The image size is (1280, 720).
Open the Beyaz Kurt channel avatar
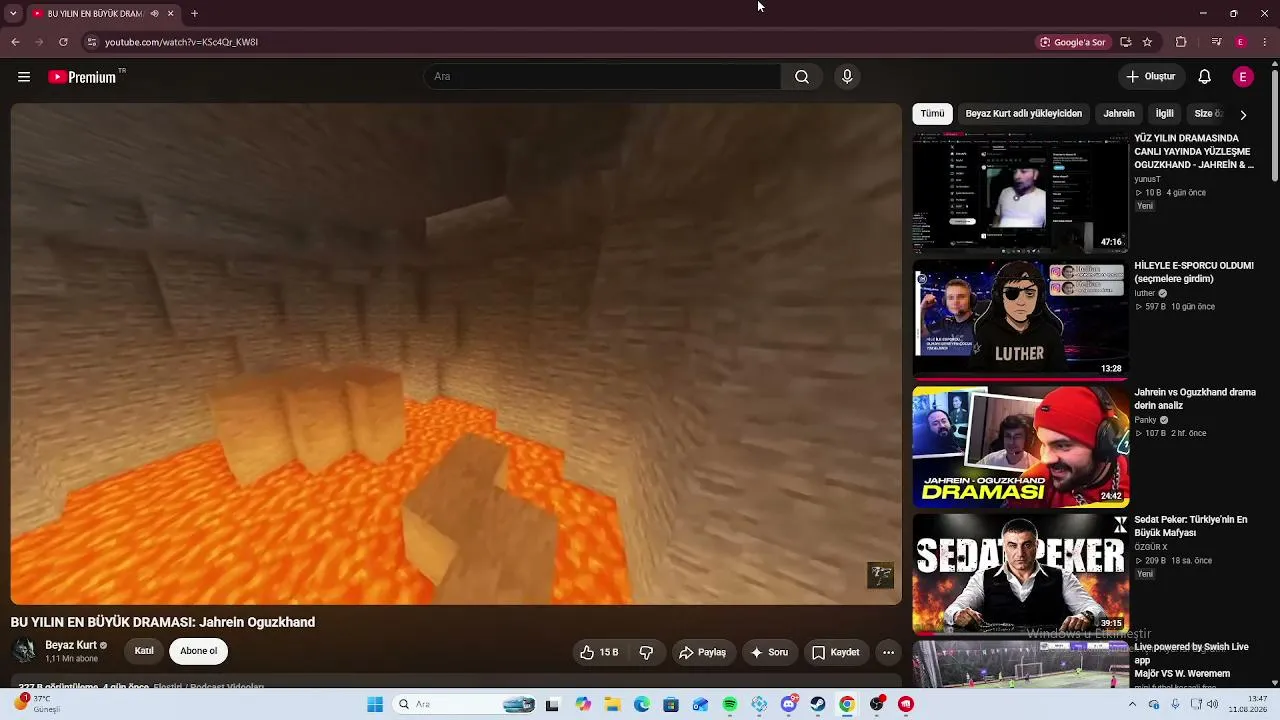coord(24,651)
